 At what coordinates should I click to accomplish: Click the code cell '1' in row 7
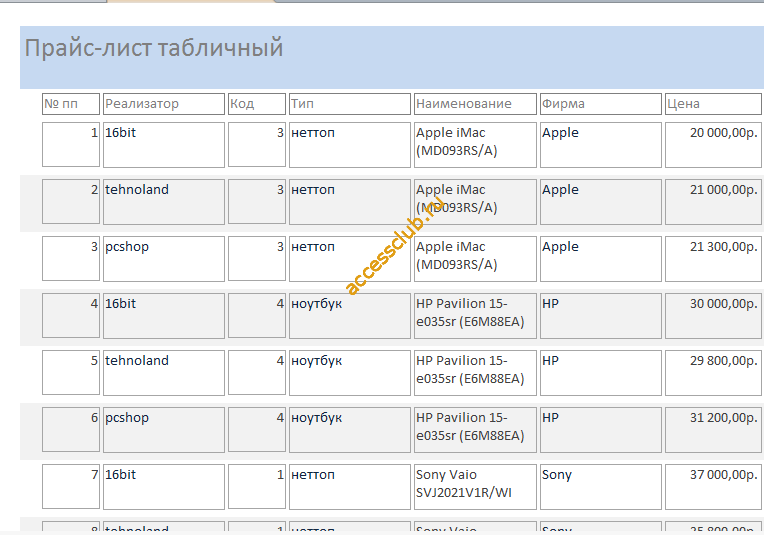(x=257, y=487)
